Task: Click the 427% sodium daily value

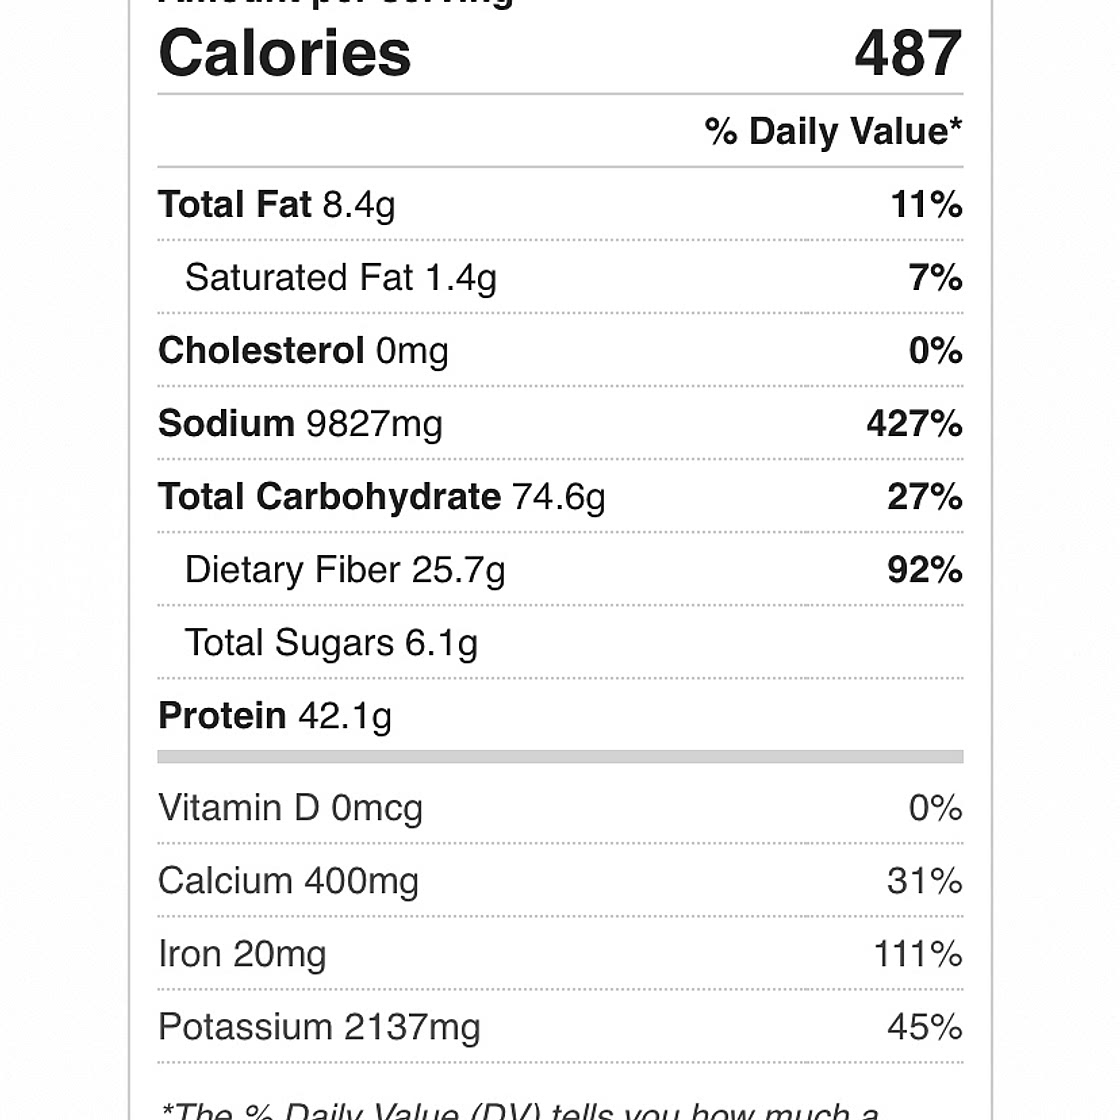Action: (914, 424)
